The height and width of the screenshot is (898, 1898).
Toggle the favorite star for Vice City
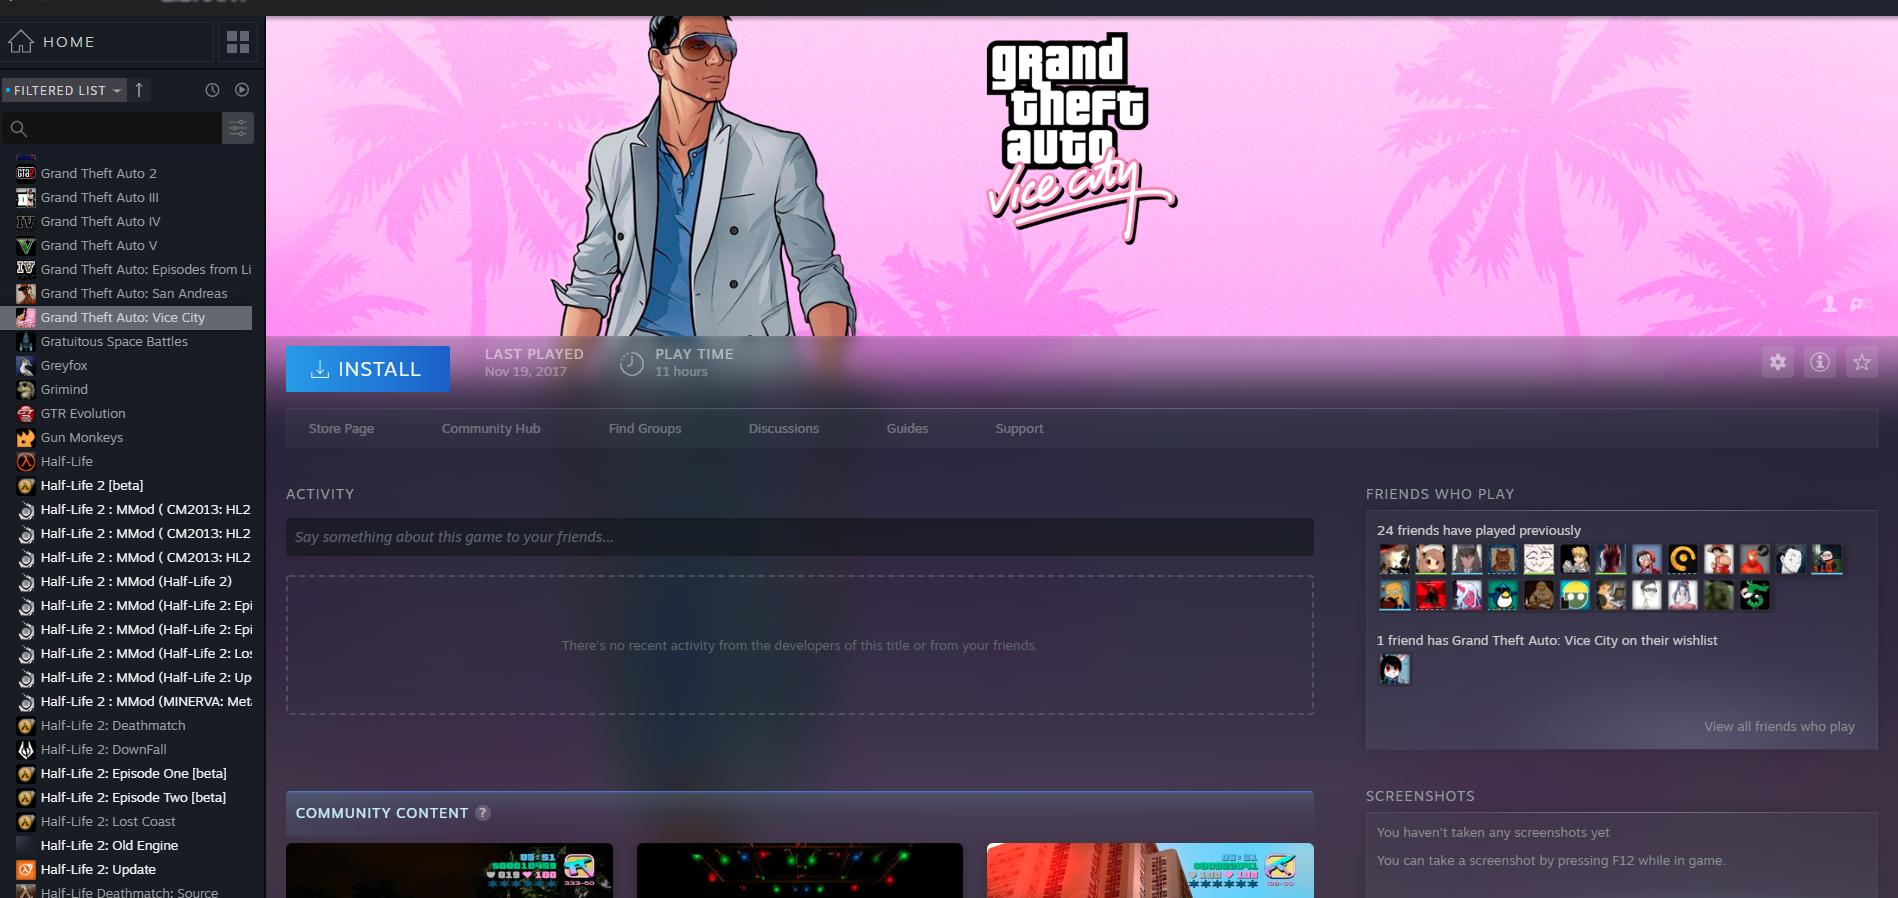(x=1861, y=362)
